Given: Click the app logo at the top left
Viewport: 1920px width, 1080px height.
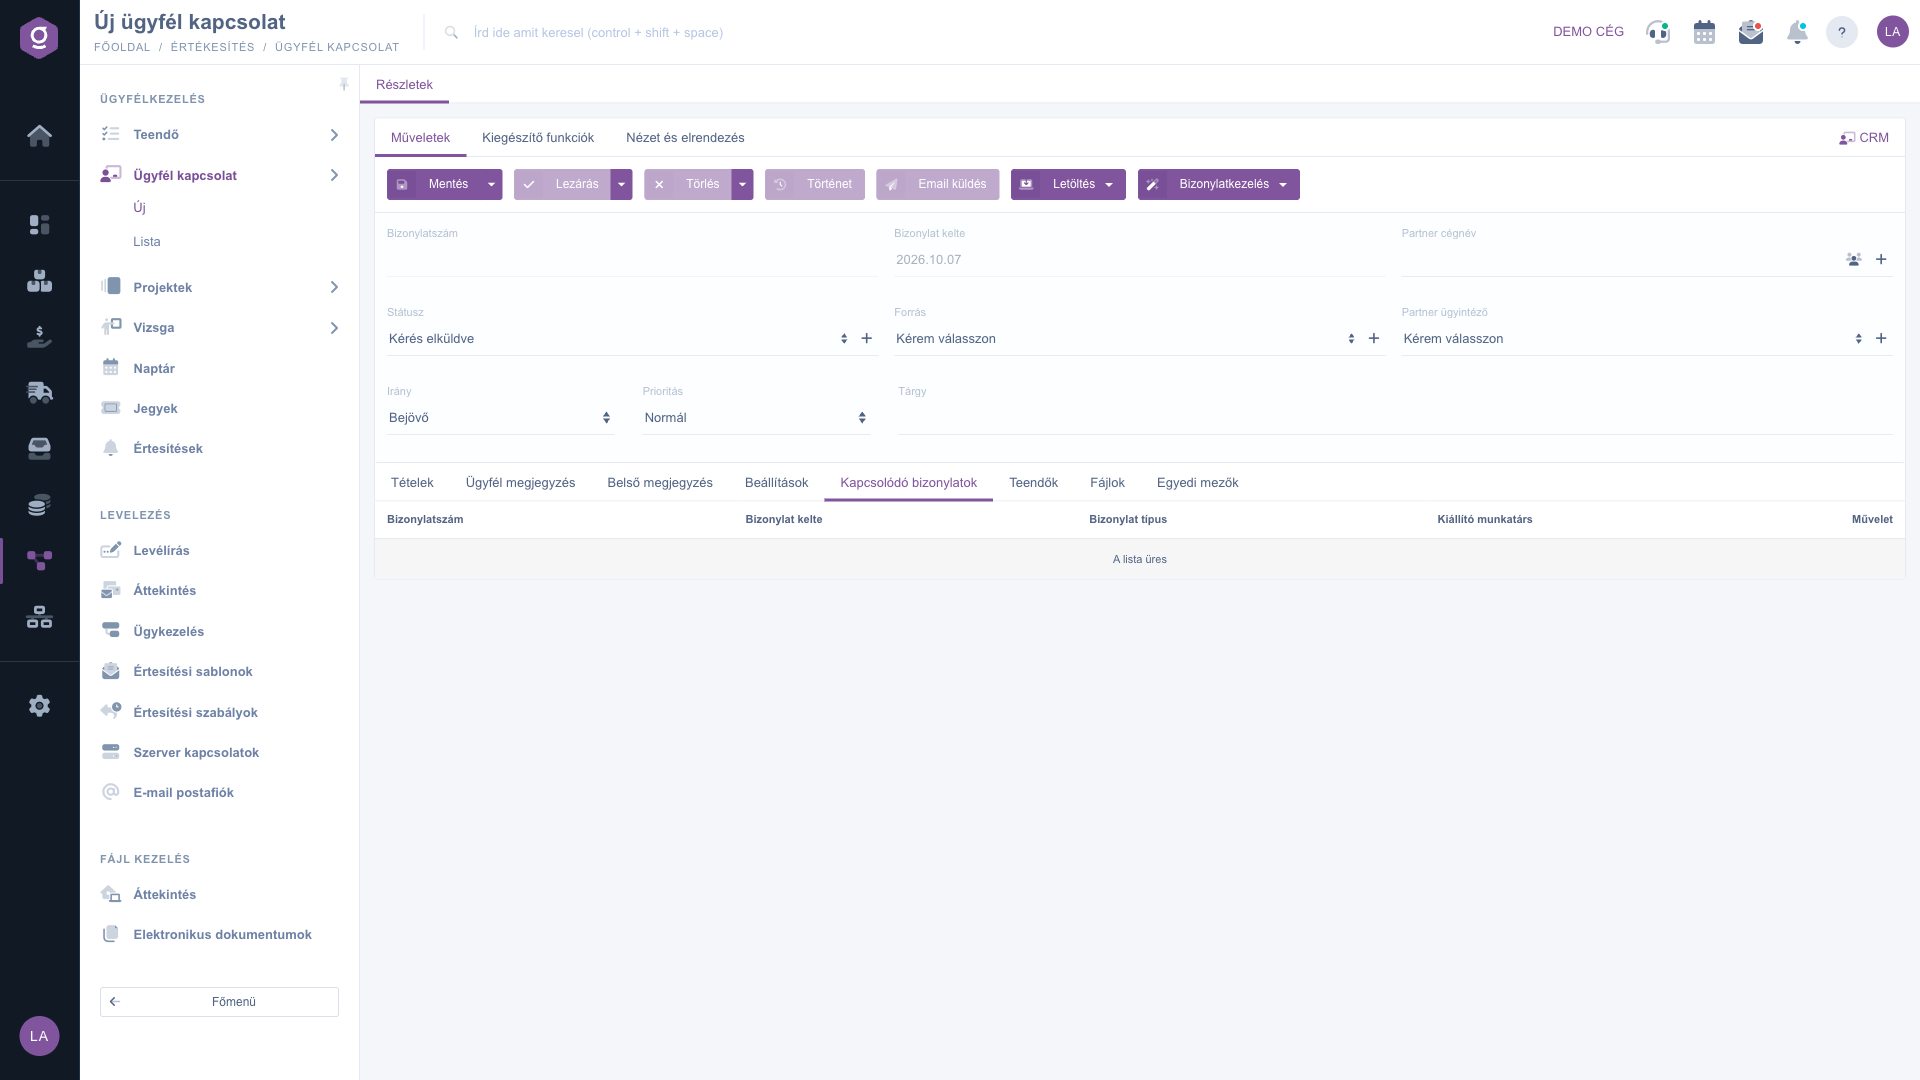Looking at the screenshot, I should [x=39, y=38].
